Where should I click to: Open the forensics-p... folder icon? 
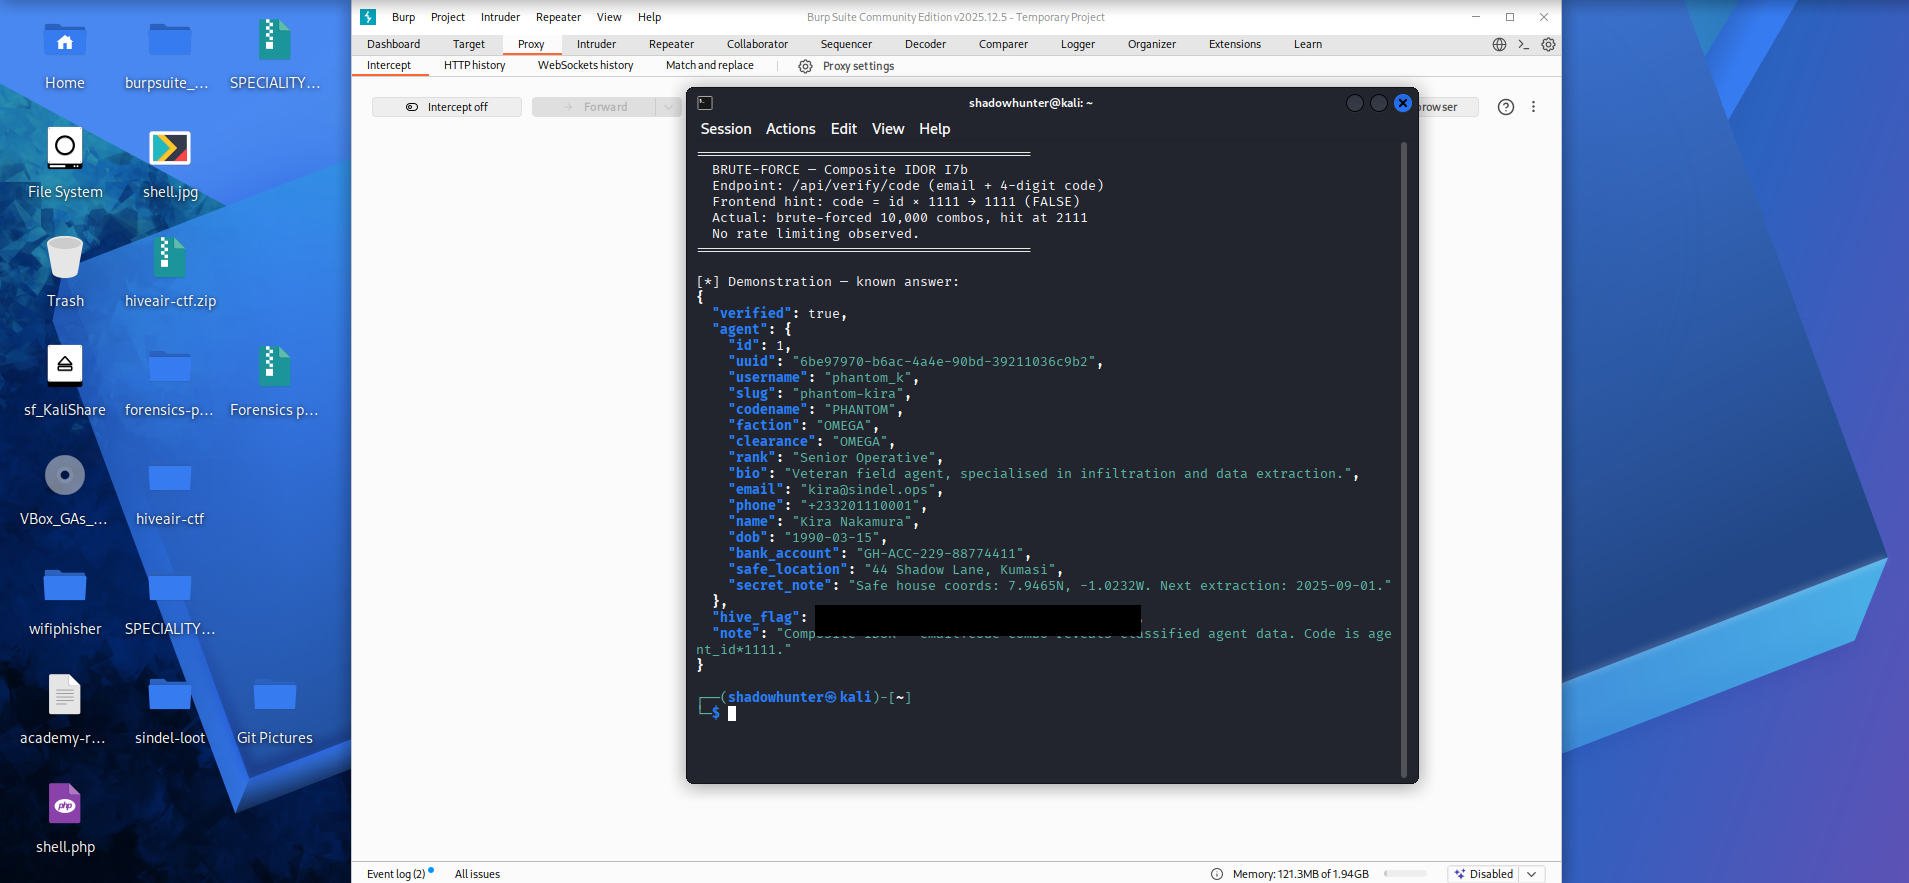170,368
